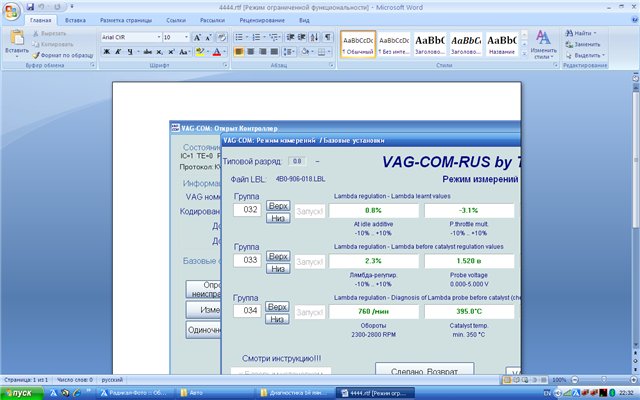Increase font size with the grow font icon
The width and height of the screenshot is (640, 400).
click(x=197, y=38)
